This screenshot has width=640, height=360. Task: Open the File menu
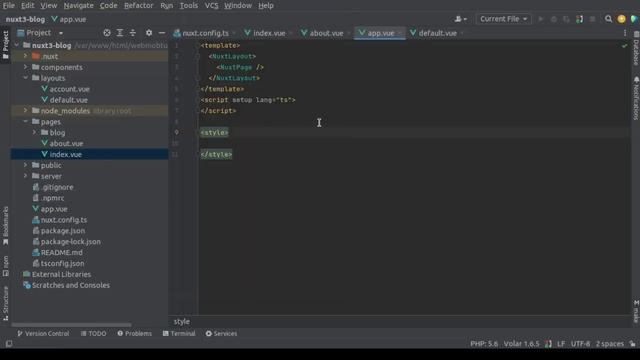tap(9, 6)
